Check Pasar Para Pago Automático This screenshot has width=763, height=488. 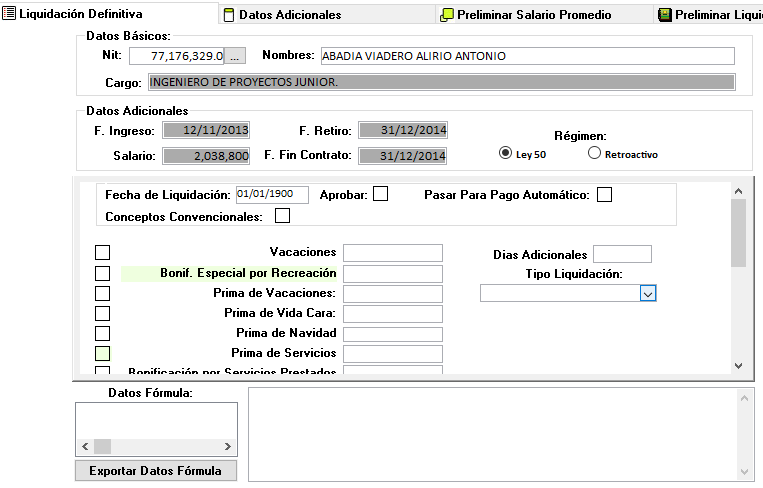604,195
